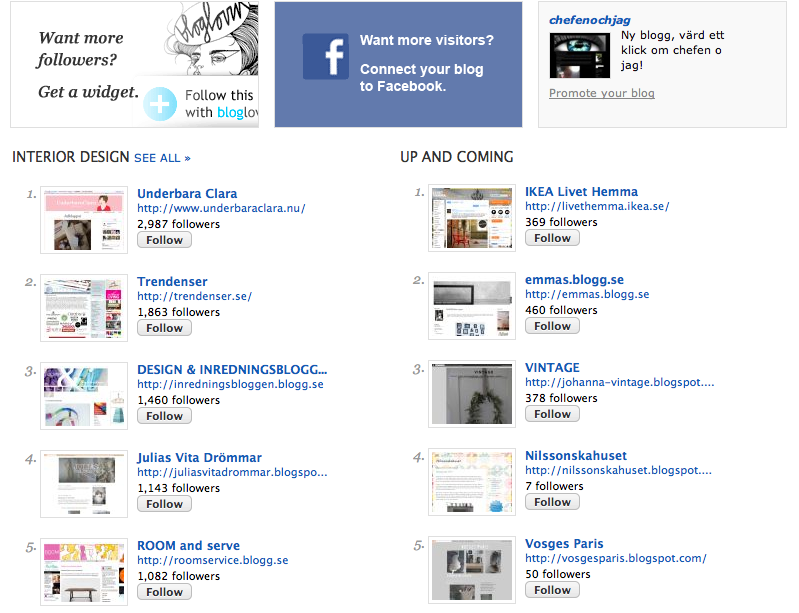Click Connect your blog to Facebook banner

[398, 64]
